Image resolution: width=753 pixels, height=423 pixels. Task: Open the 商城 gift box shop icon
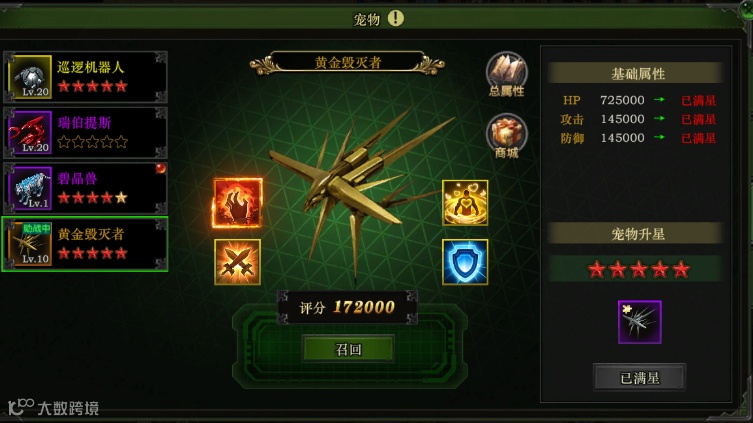(x=507, y=136)
